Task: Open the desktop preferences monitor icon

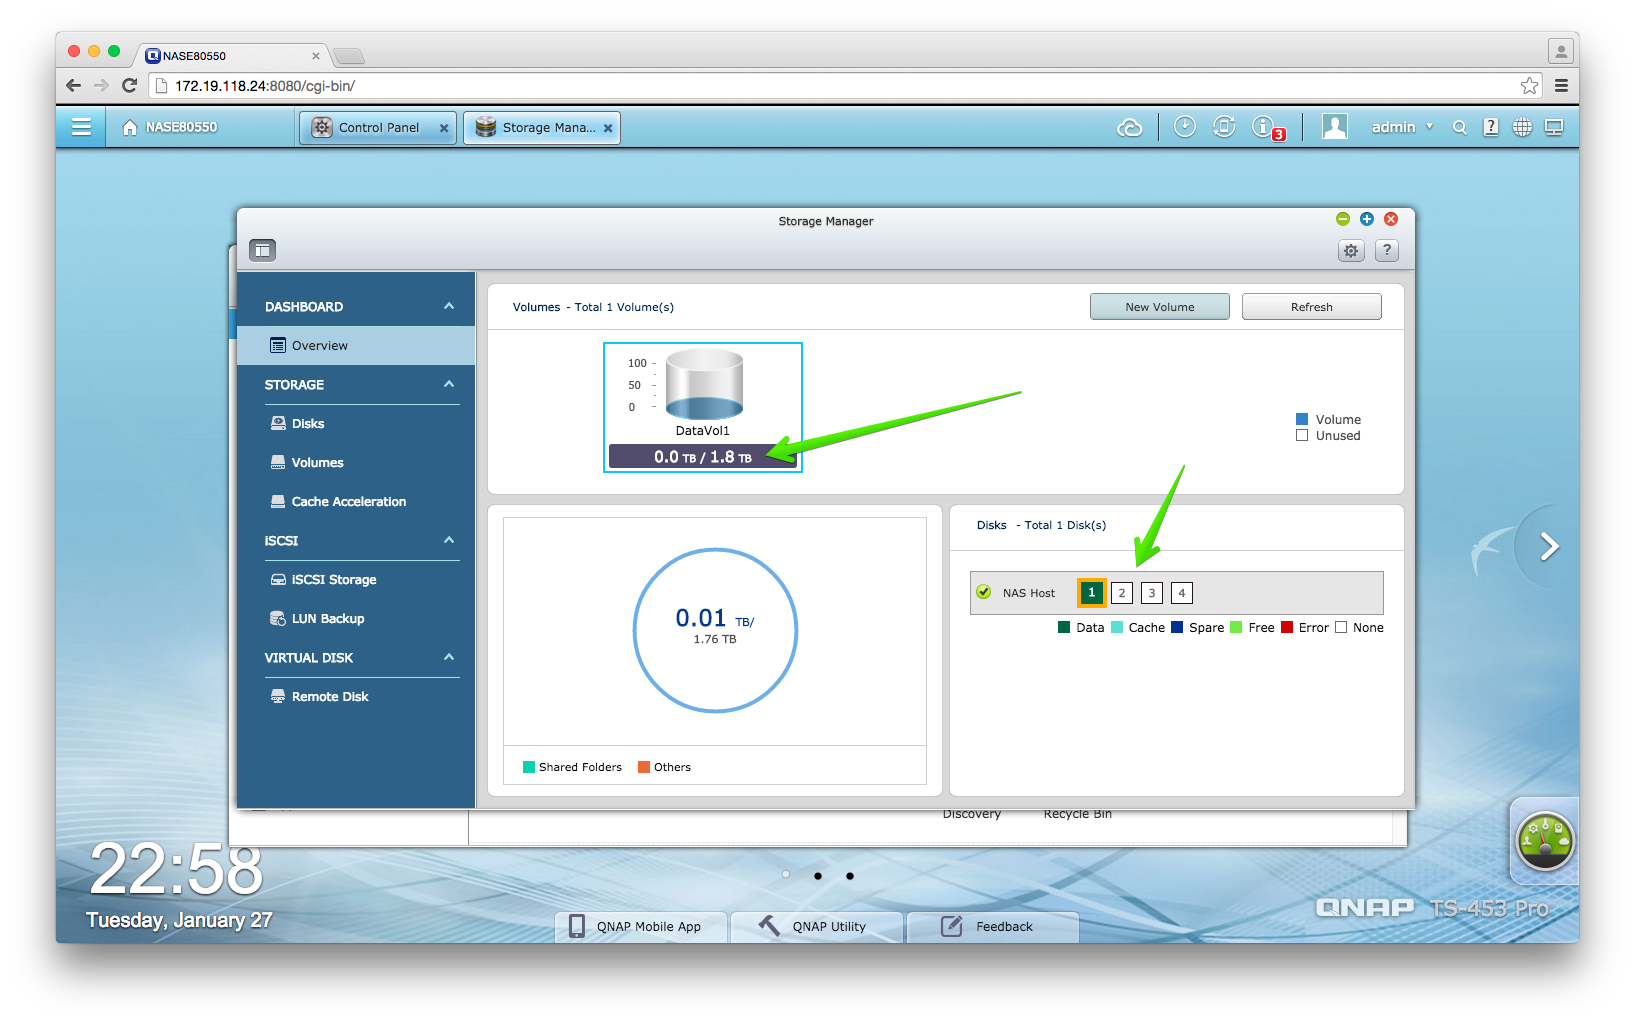Action: point(1554,127)
